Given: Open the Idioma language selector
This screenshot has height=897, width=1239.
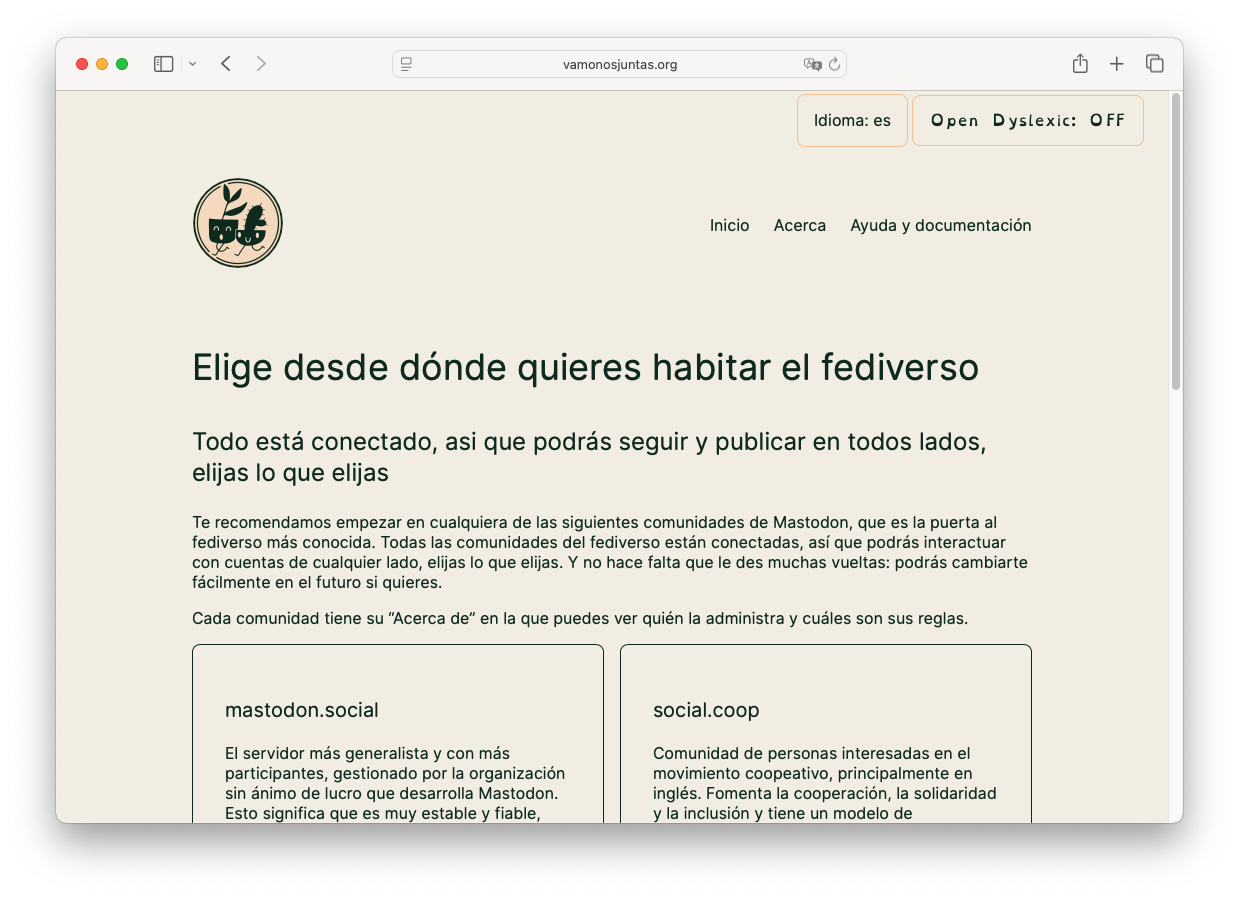Looking at the screenshot, I should [852, 120].
